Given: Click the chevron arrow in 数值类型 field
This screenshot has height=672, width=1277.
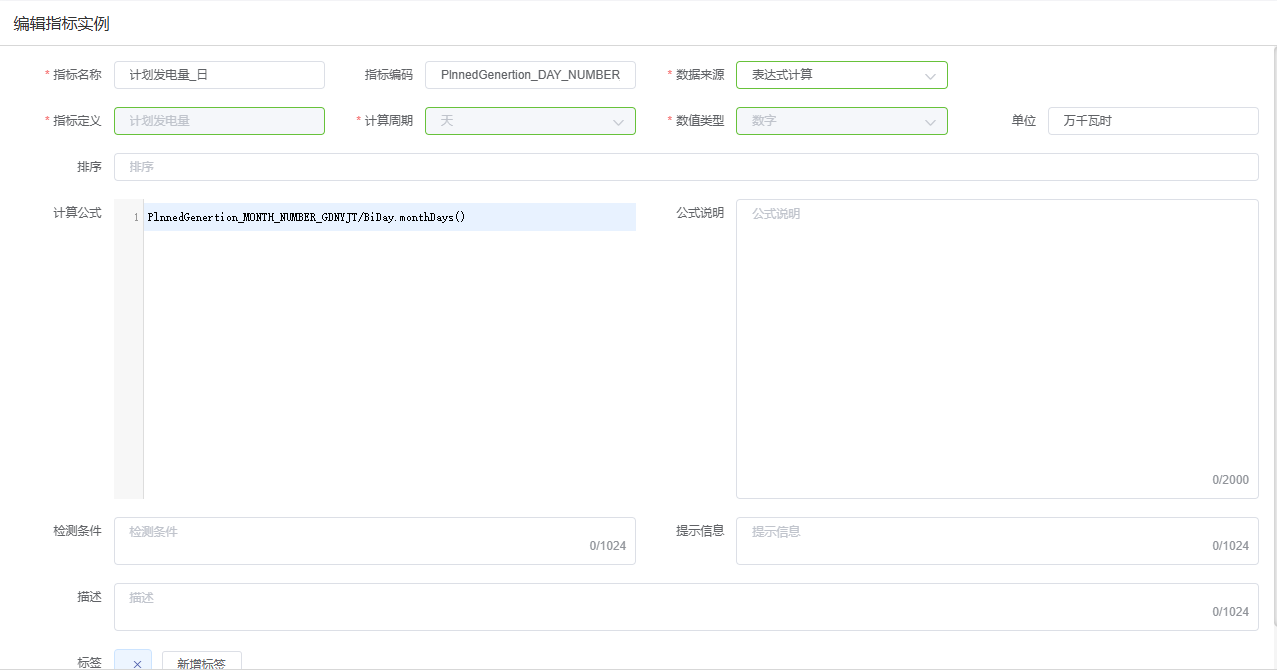Looking at the screenshot, I should tap(930, 122).
